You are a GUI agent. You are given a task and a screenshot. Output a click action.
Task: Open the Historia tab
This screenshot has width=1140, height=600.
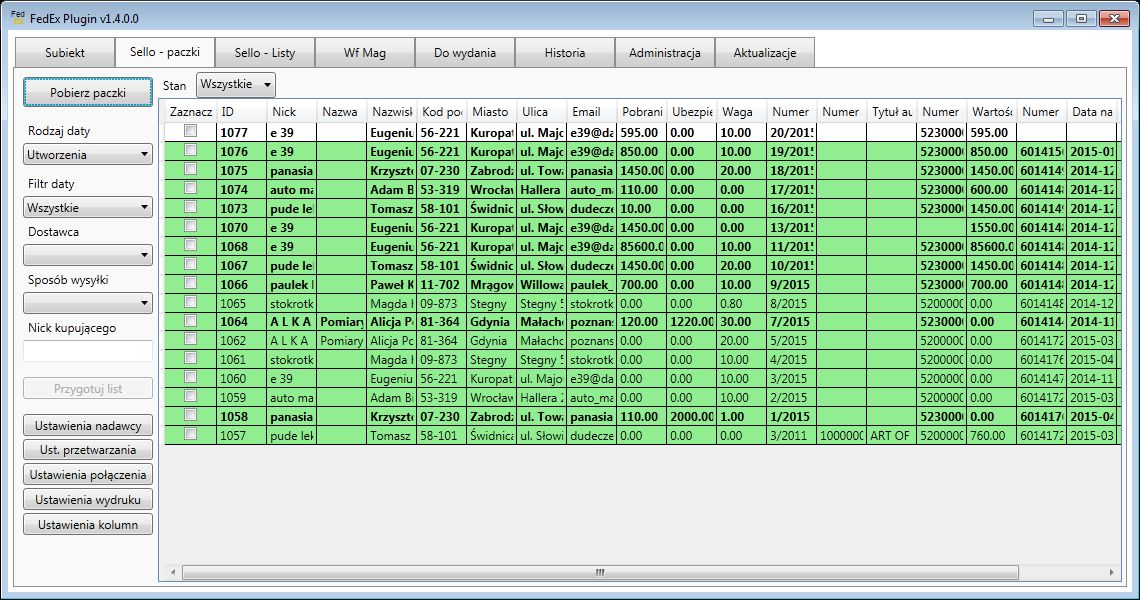coord(565,52)
